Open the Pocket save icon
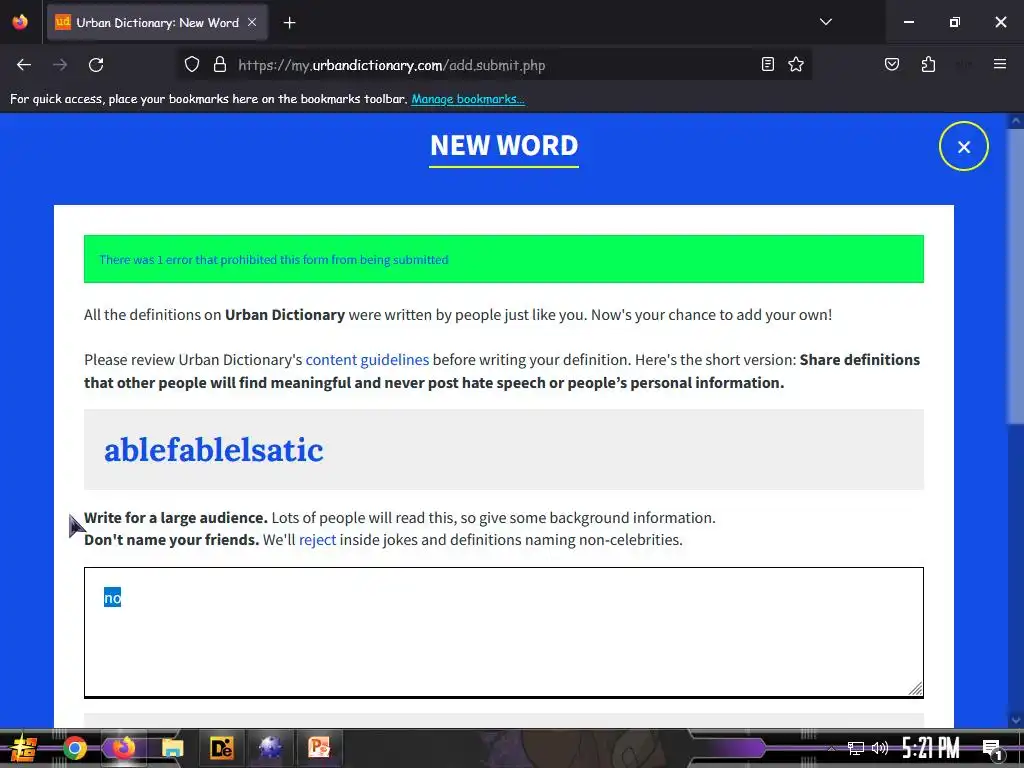The height and width of the screenshot is (768, 1024). click(x=892, y=64)
